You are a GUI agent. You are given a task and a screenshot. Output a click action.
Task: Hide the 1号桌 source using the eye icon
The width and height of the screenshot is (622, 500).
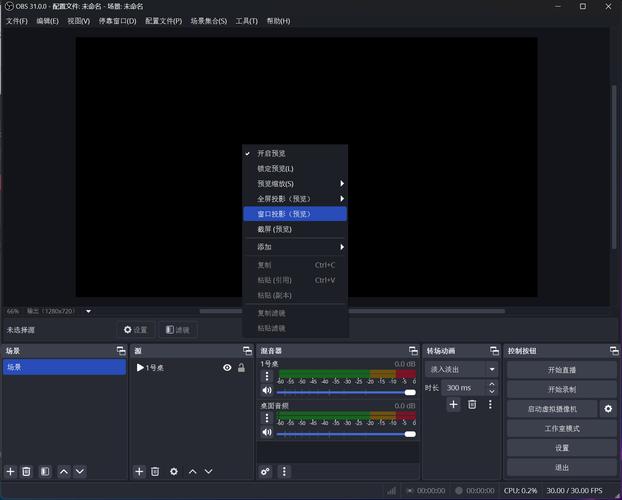[x=227, y=368]
